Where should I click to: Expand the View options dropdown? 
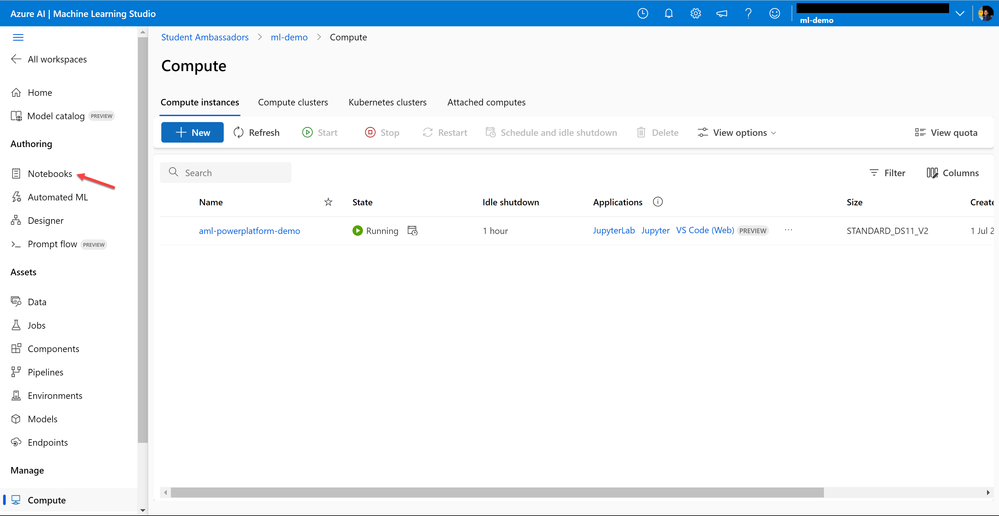click(737, 133)
